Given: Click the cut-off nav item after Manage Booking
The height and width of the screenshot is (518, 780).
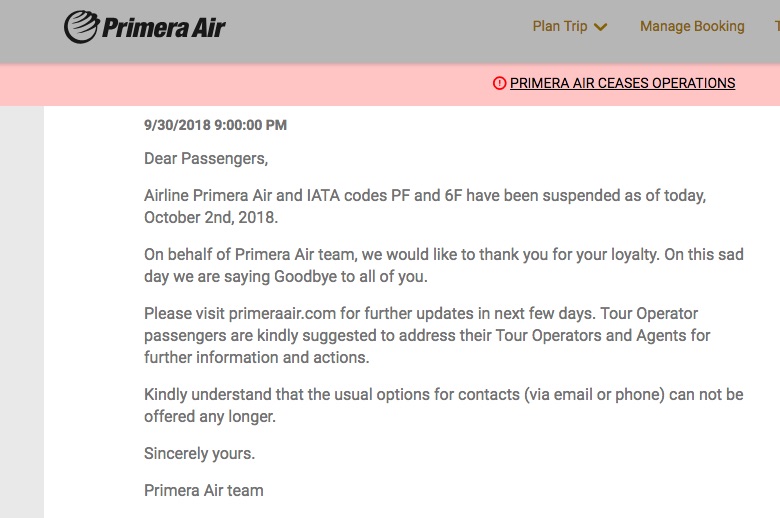Looking at the screenshot, I should [x=776, y=26].
